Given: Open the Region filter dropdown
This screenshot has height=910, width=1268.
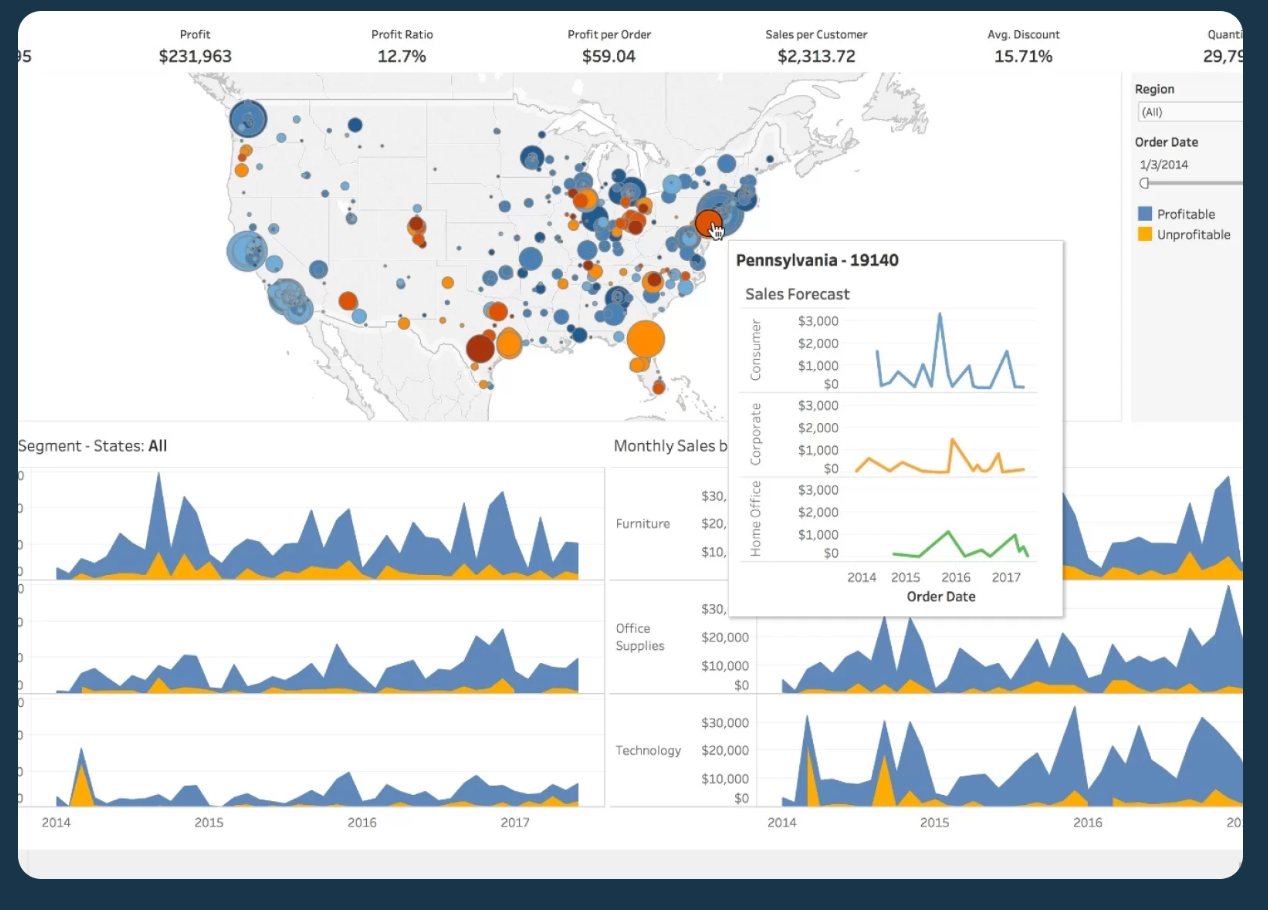Looking at the screenshot, I should [x=1190, y=112].
